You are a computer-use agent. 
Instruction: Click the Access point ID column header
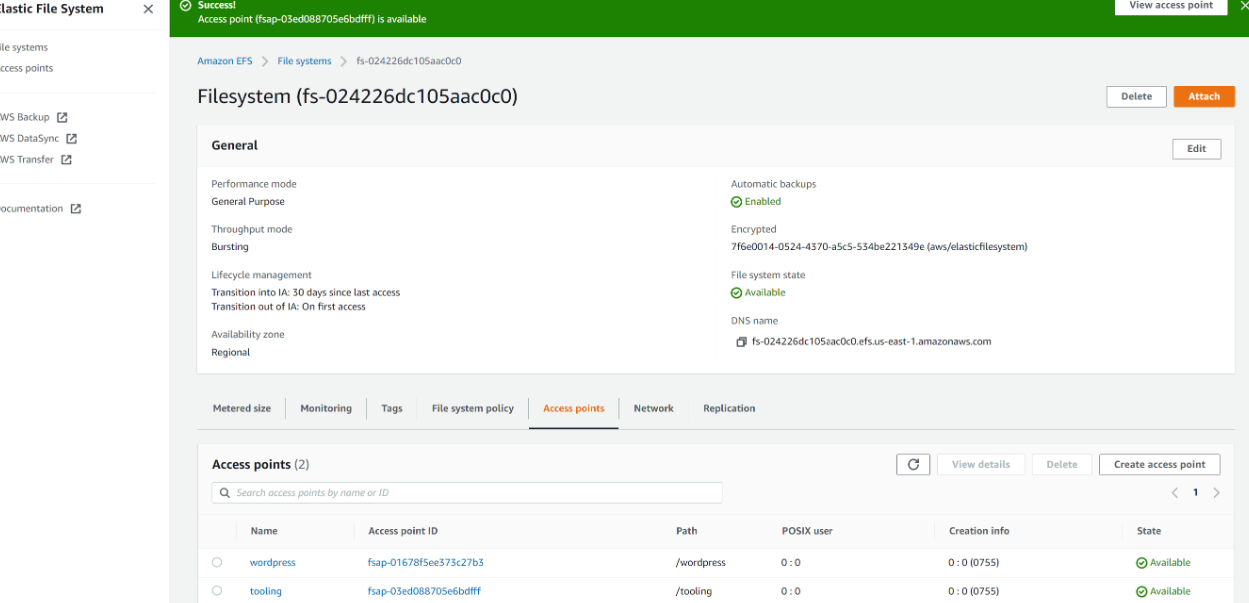click(x=403, y=531)
